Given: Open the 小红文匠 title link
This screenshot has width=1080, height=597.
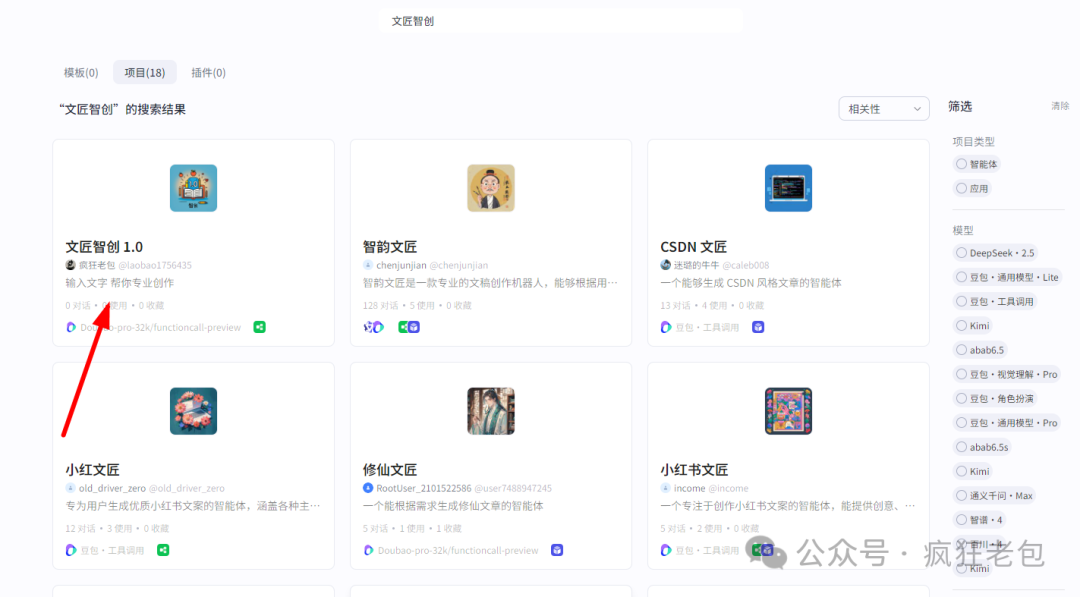Looking at the screenshot, I should click(x=92, y=470).
